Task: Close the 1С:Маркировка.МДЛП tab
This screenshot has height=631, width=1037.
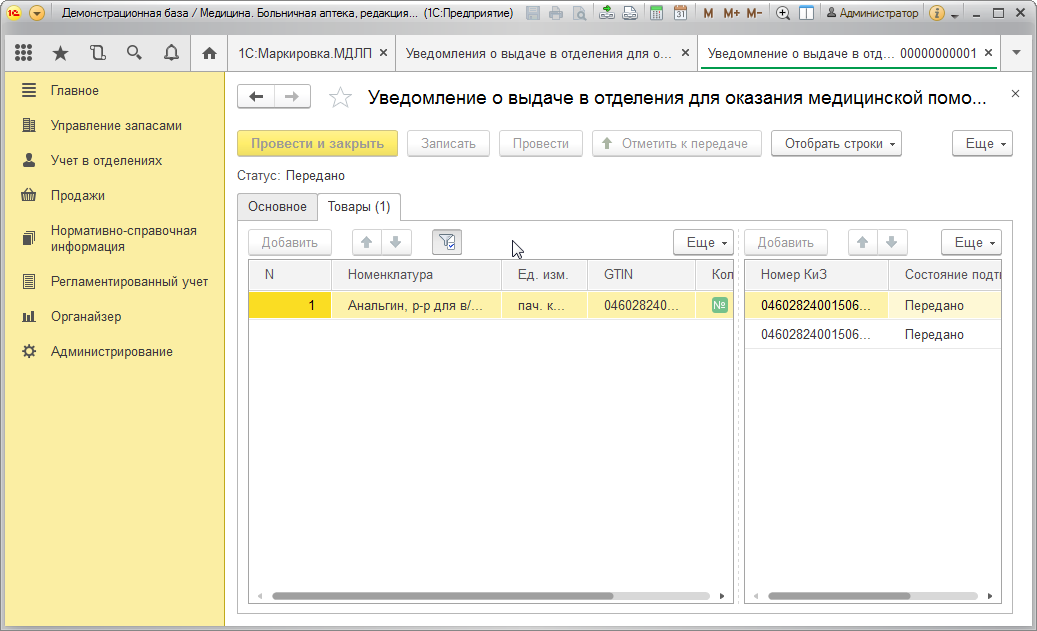Action: tap(384, 53)
